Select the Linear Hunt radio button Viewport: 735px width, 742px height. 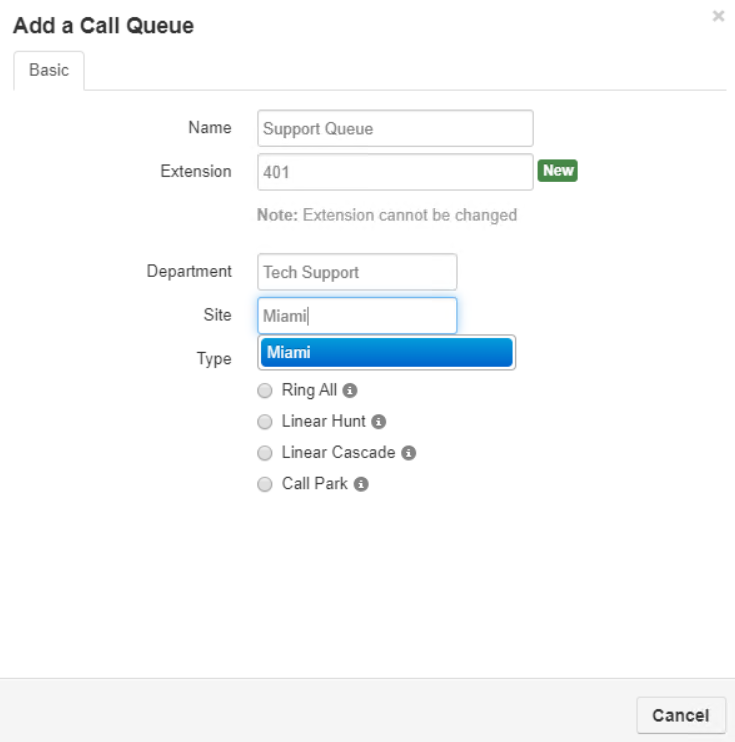265,422
